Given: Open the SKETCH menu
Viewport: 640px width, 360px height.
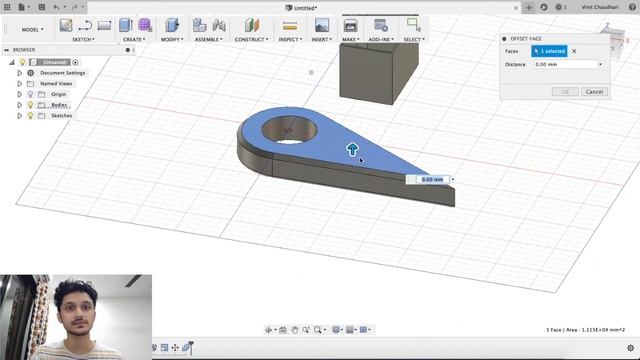Looking at the screenshot, I should (83, 40).
